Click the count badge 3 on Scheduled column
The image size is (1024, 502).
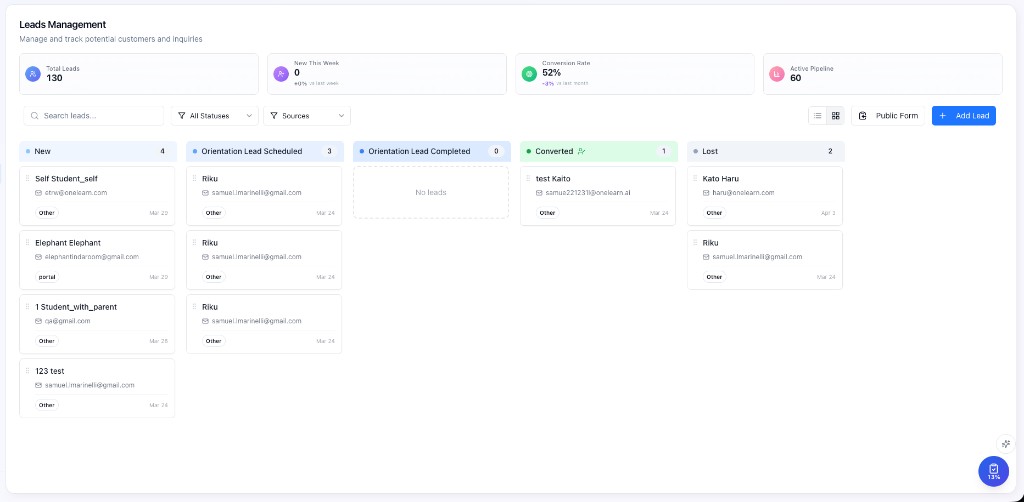pyautogui.click(x=329, y=151)
